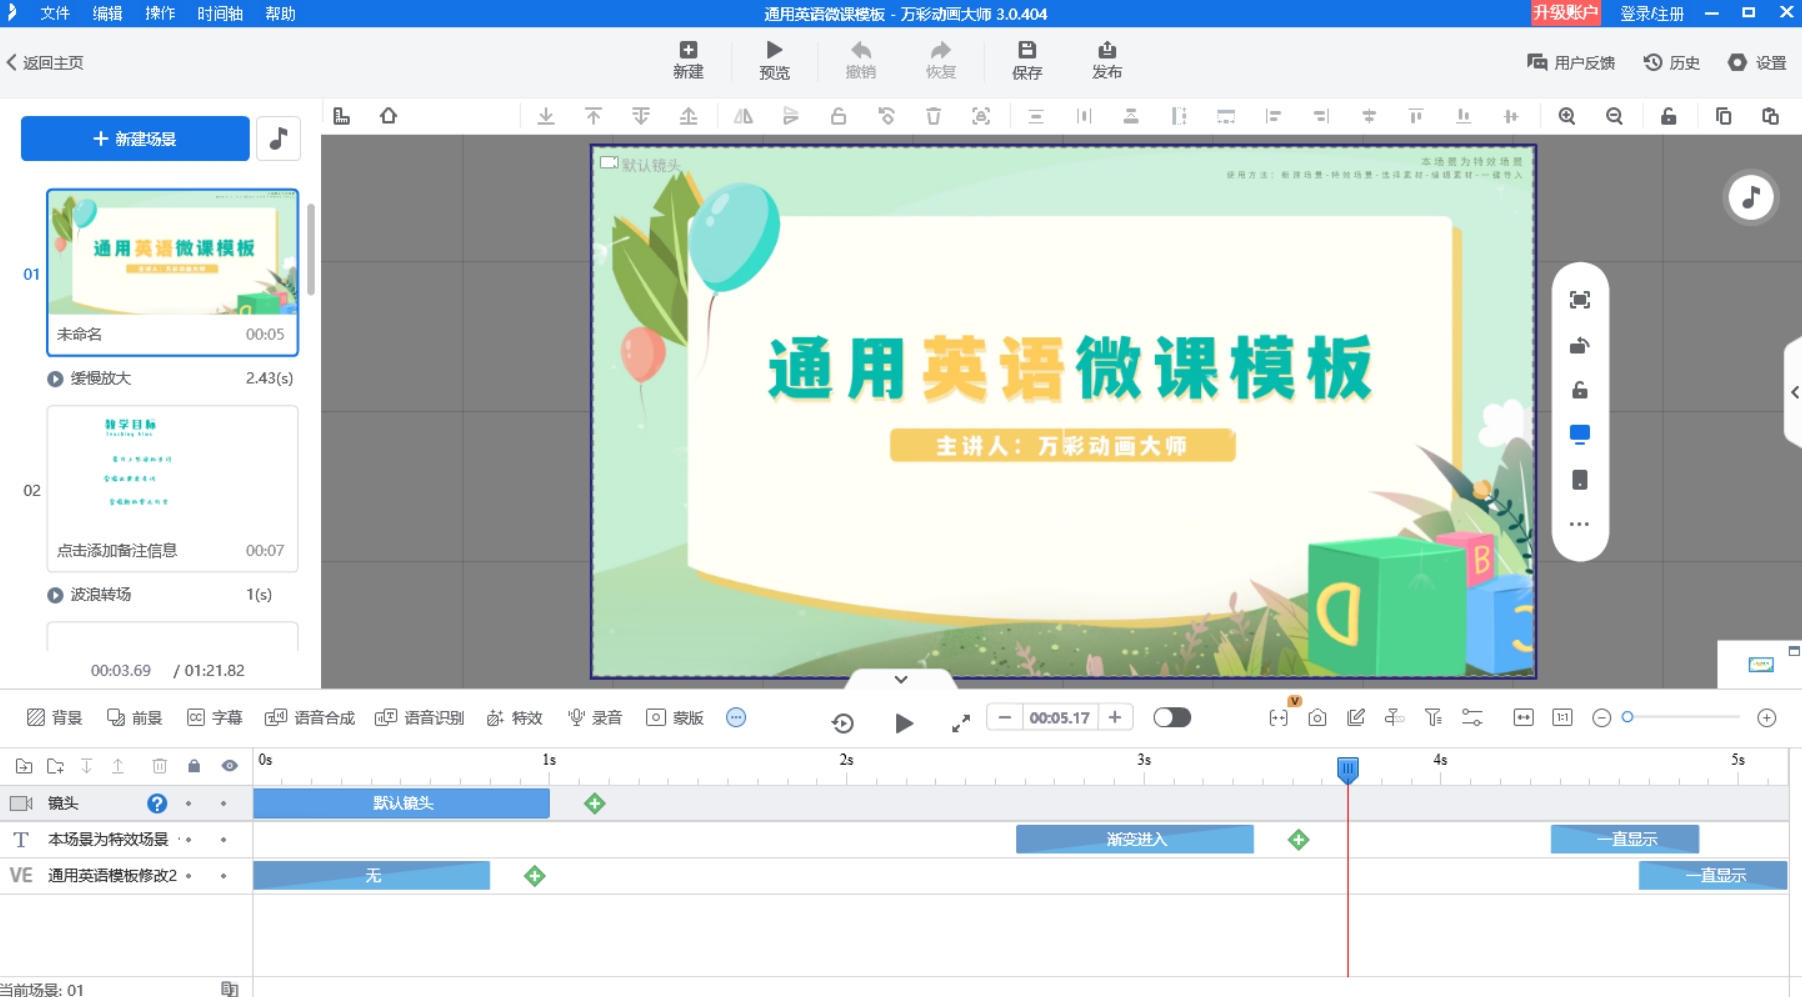Toggle the eye visibility icon in timeline header

click(x=230, y=766)
